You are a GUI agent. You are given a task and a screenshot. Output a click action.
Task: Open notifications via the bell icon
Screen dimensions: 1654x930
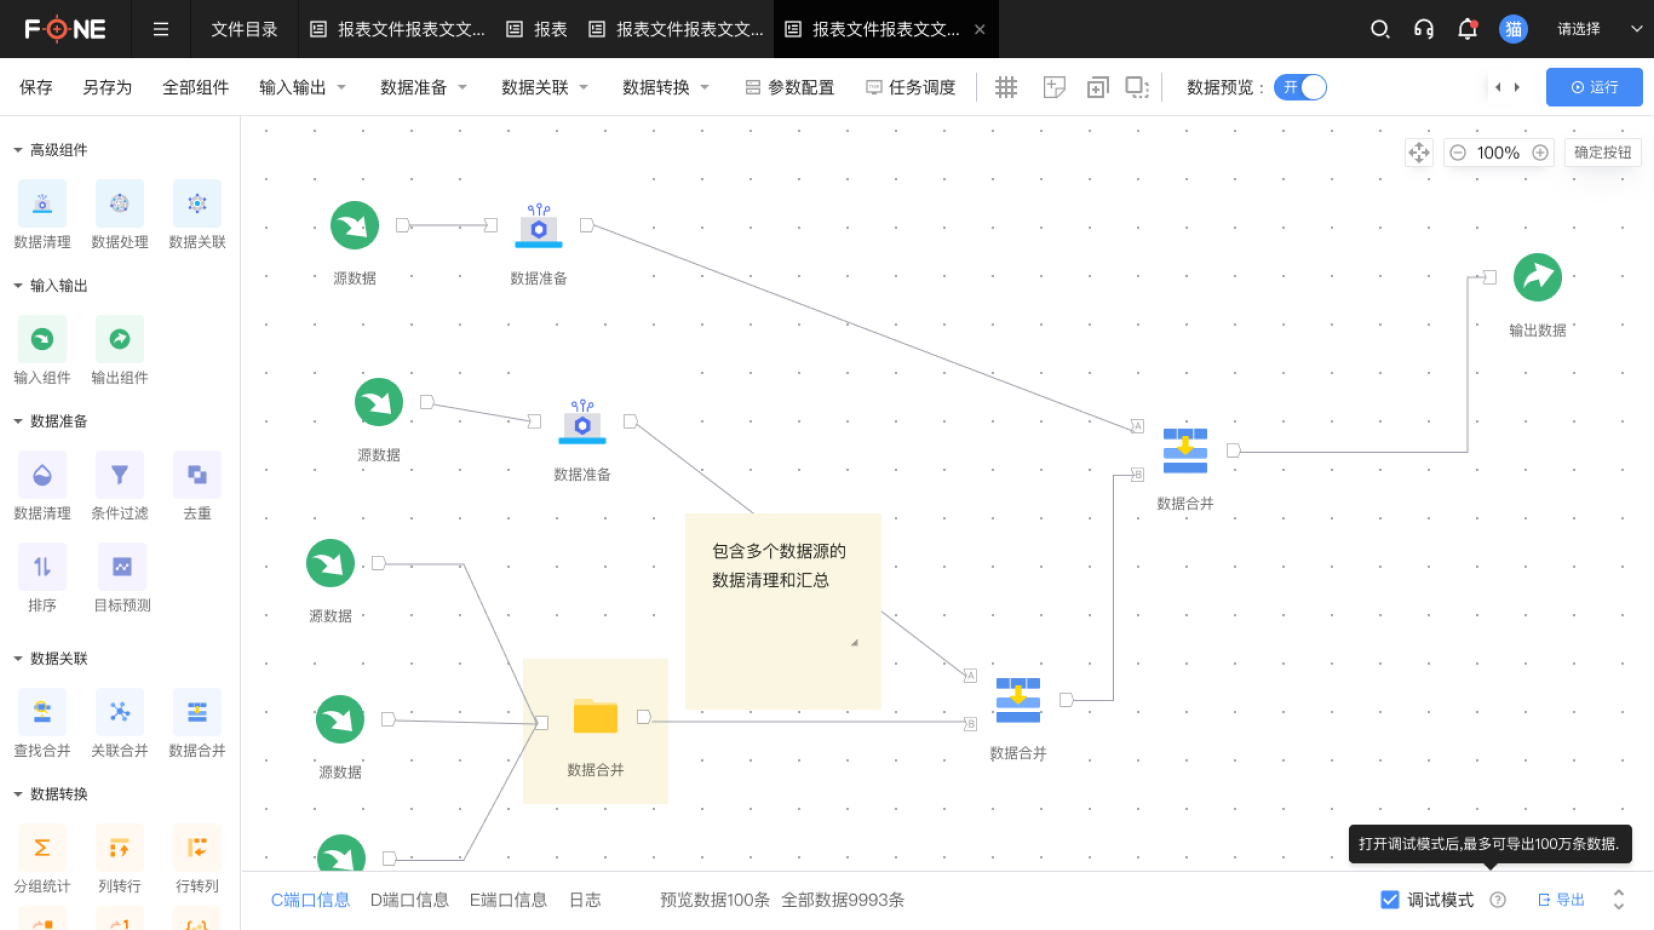(1467, 29)
